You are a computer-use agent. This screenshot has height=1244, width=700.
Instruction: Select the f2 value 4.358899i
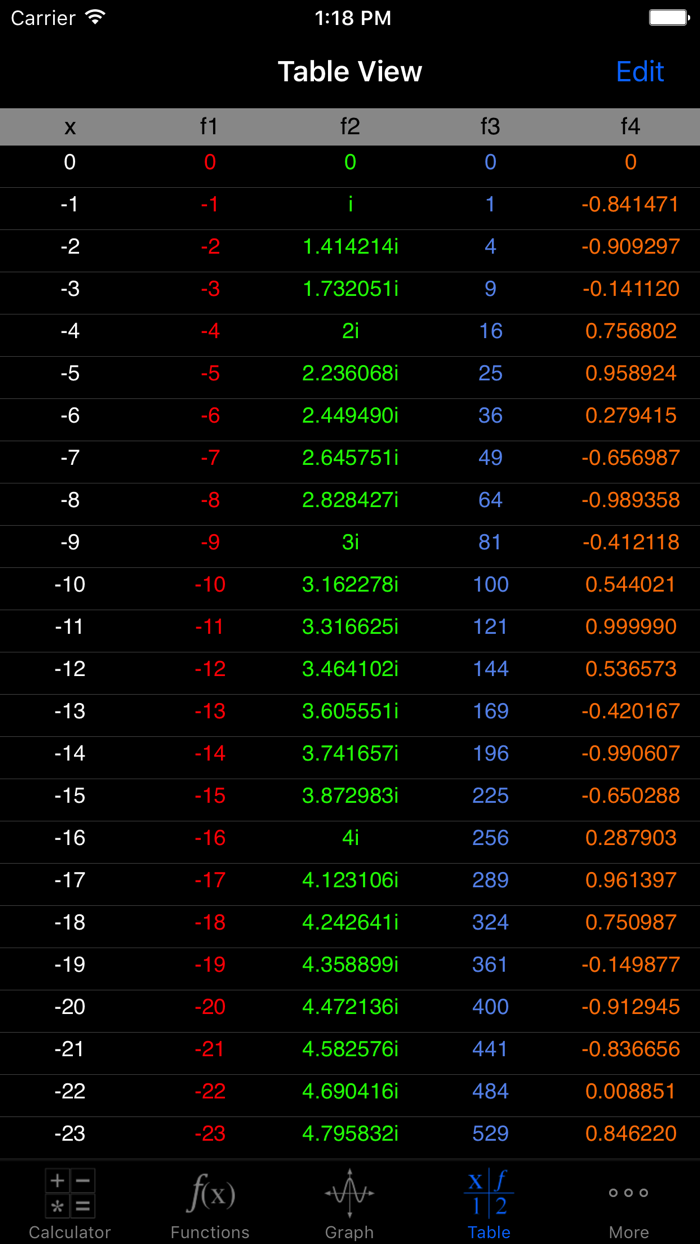pos(350,965)
